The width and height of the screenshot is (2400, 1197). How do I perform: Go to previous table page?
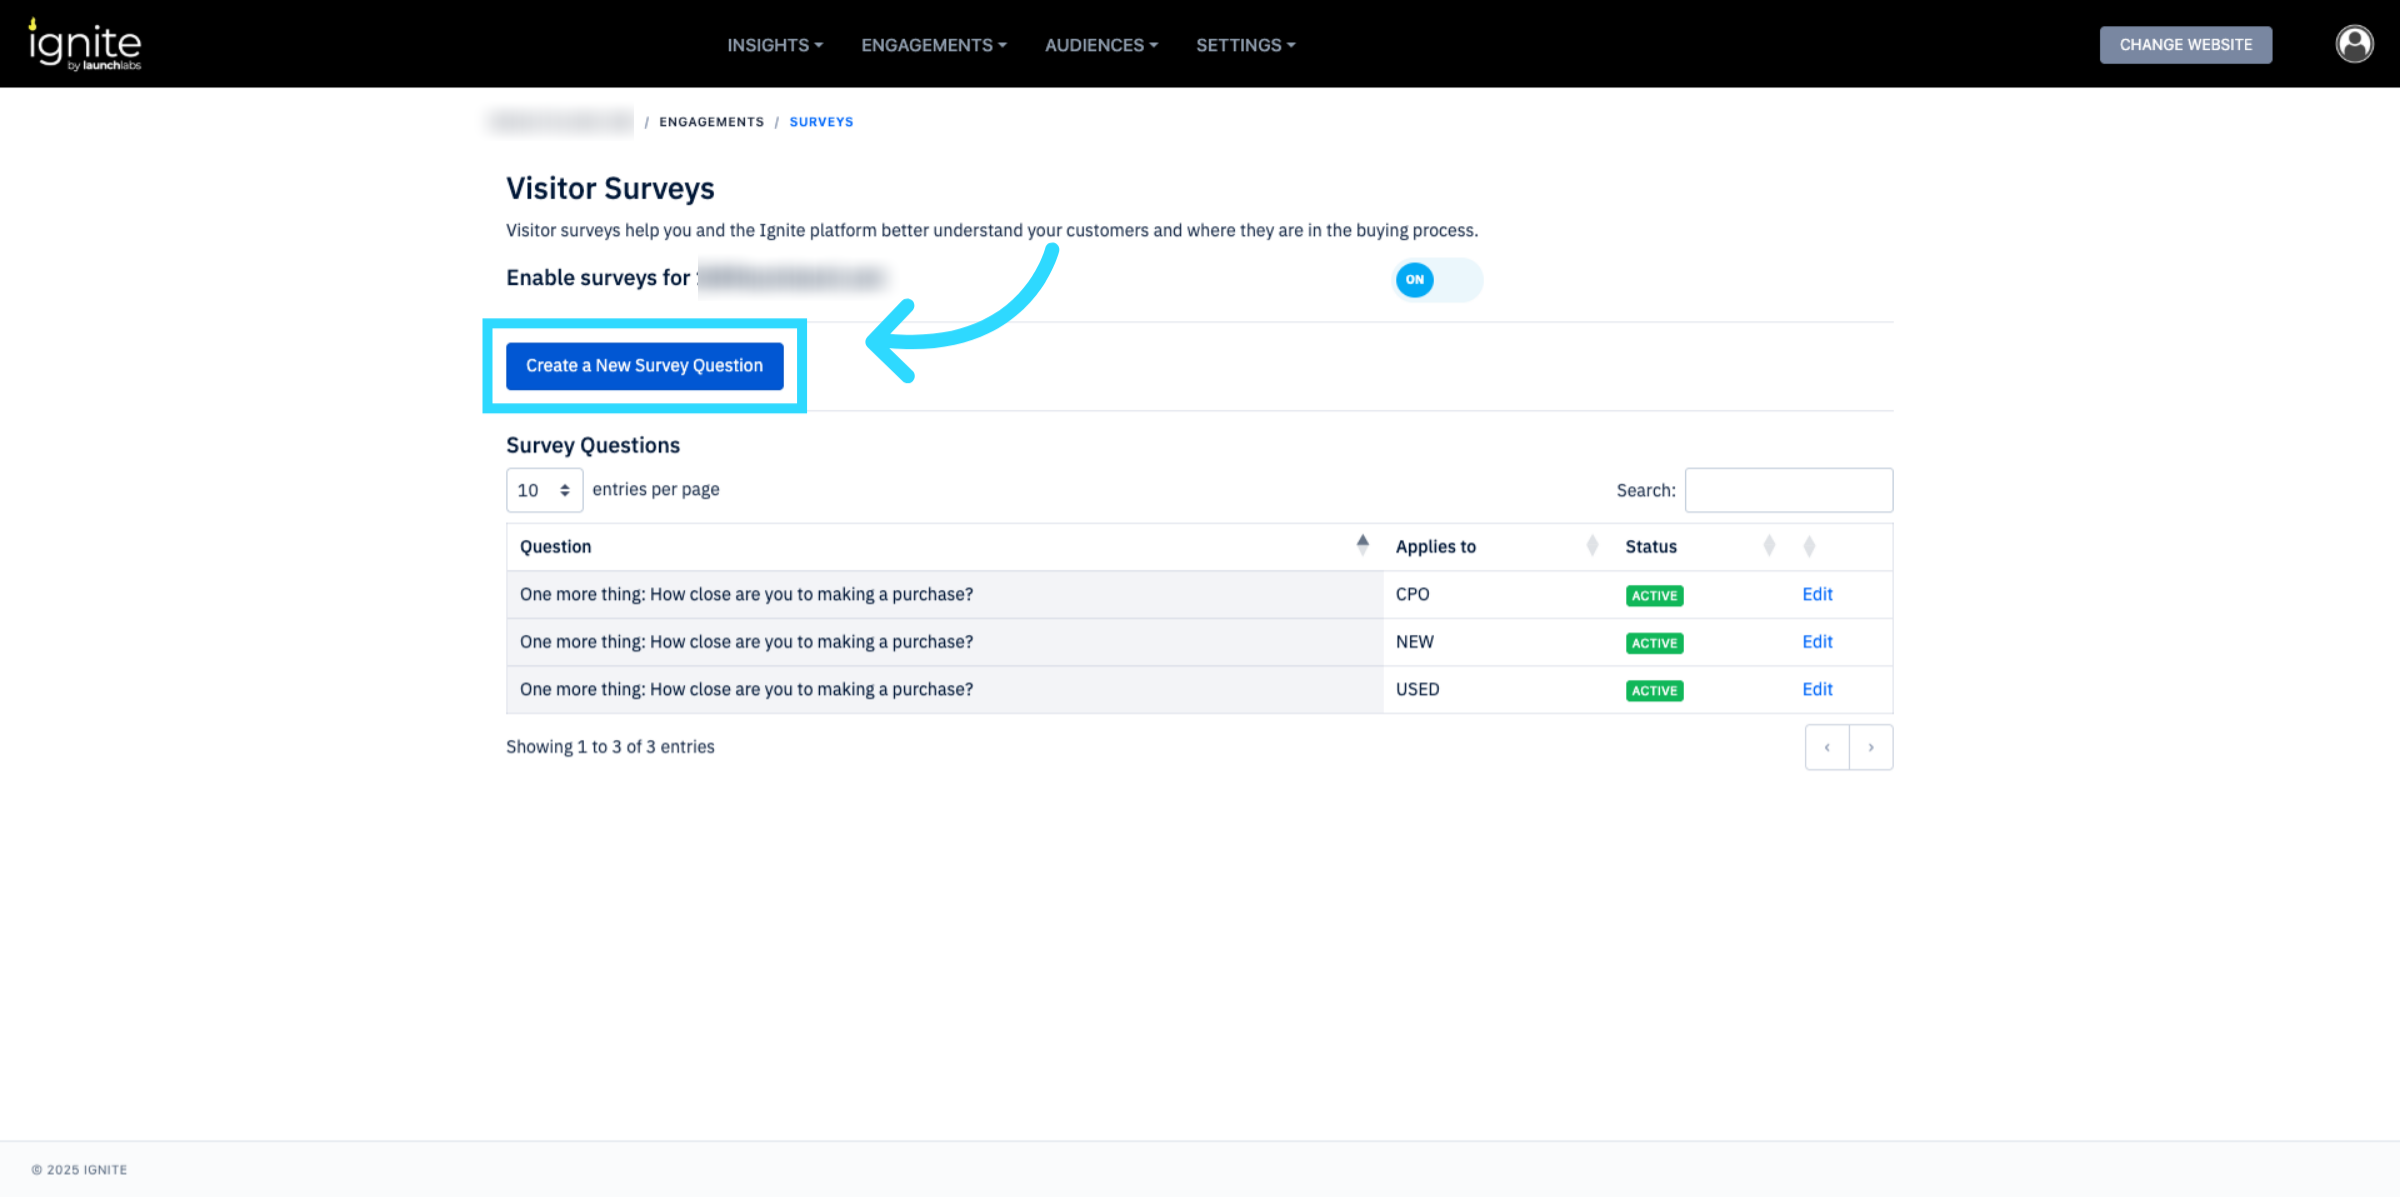coord(1827,747)
